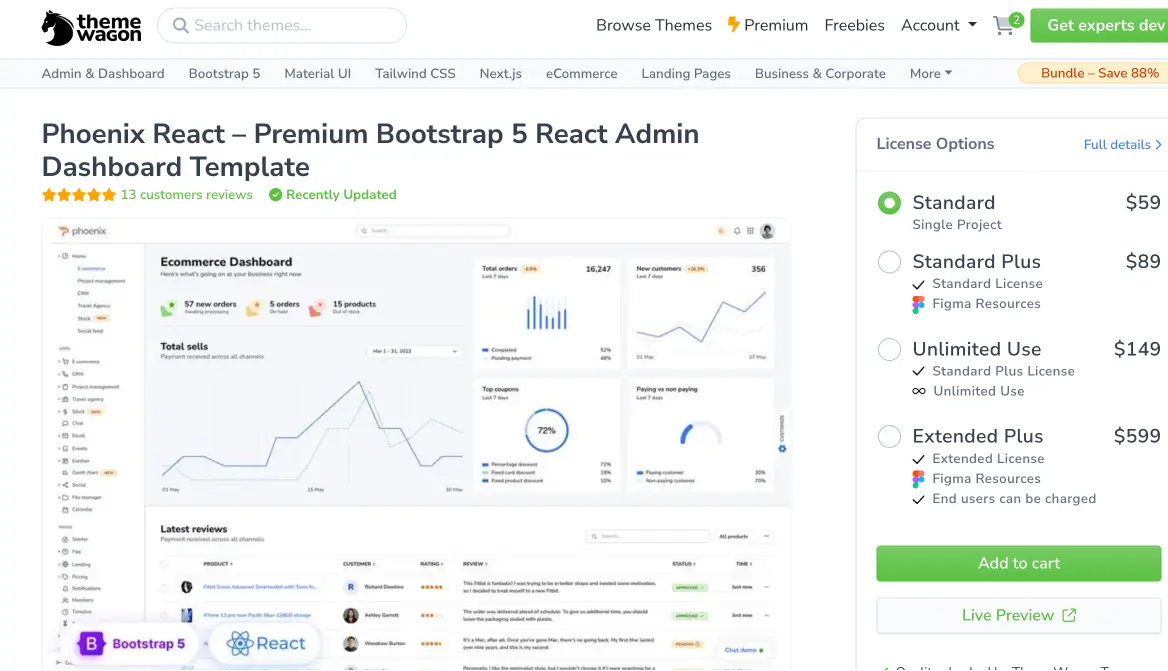The image size is (1168, 671).
Task: Click the Phoenix React template title
Action: tap(370, 150)
